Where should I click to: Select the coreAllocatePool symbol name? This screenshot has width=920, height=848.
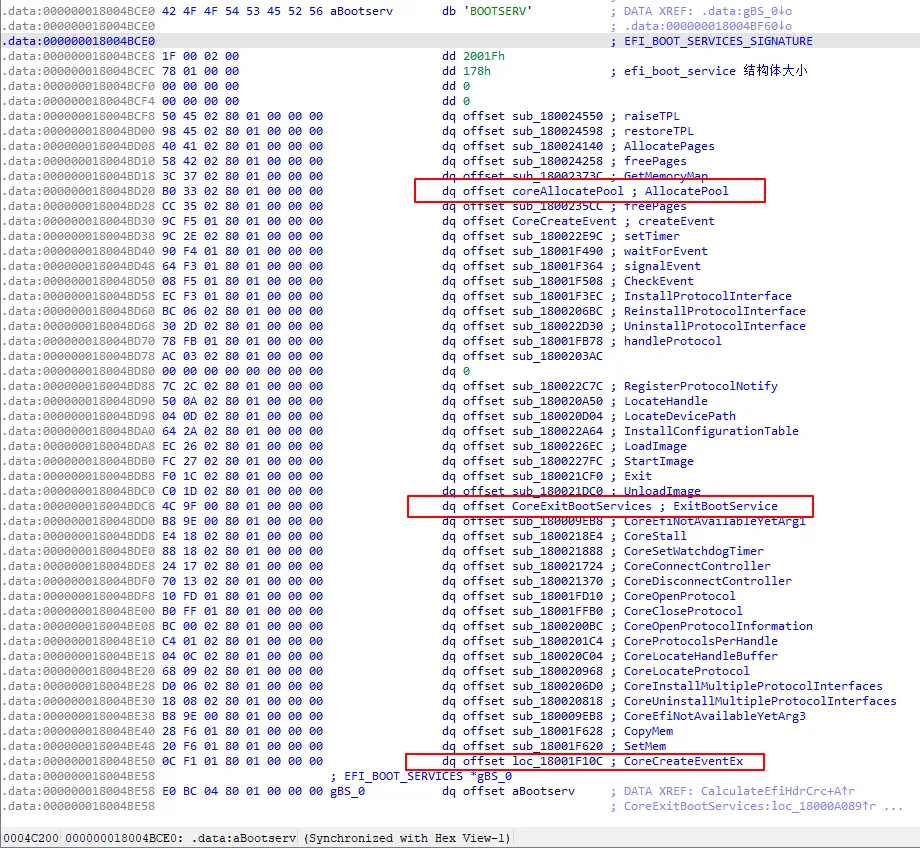coord(568,191)
